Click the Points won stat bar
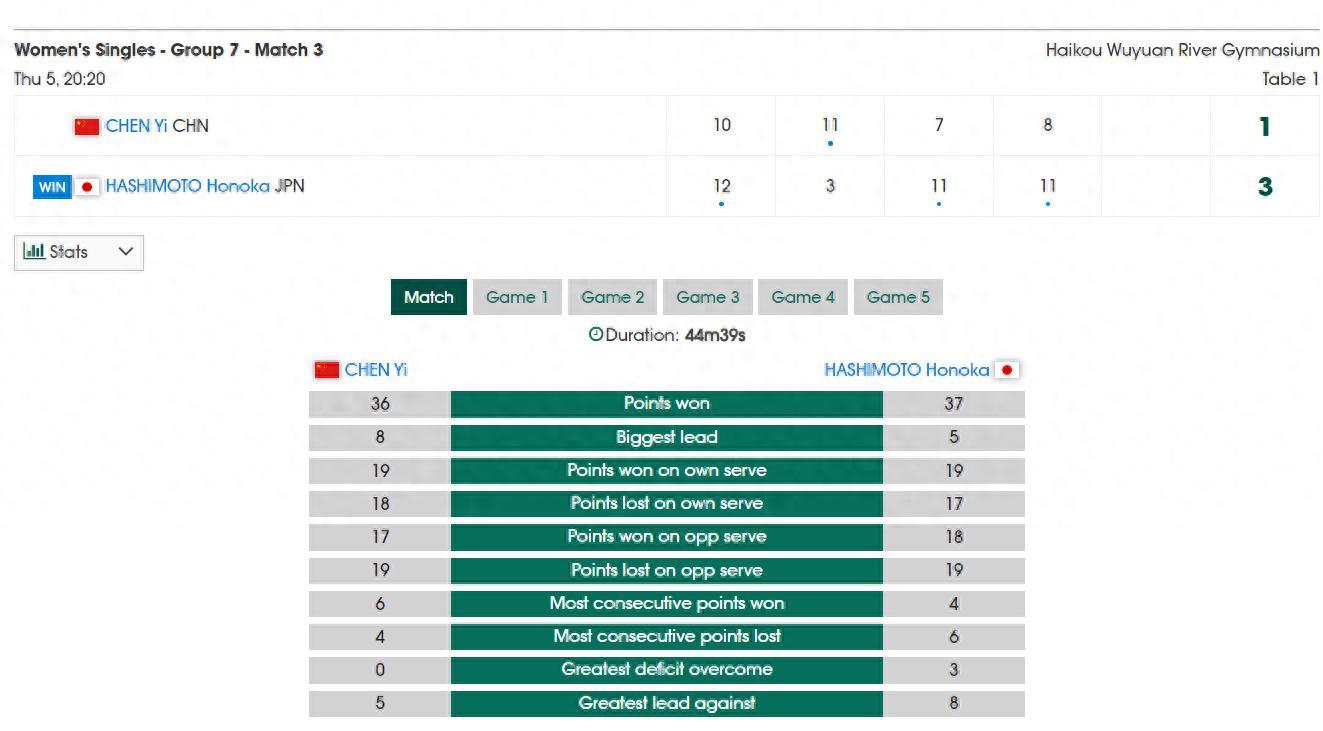Viewport: 1323px width, 731px height. click(666, 404)
